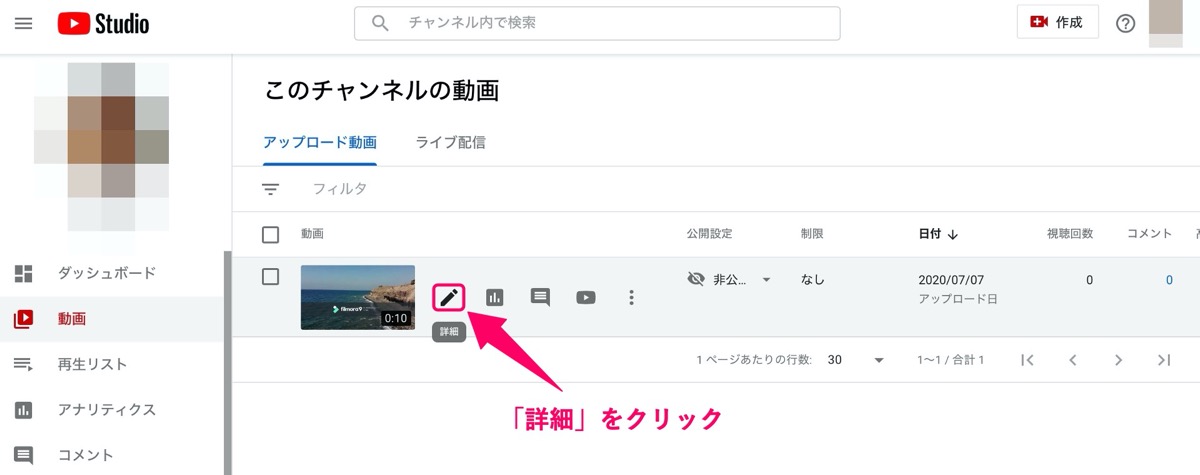Click the コメント column header

click(1149, 234)
